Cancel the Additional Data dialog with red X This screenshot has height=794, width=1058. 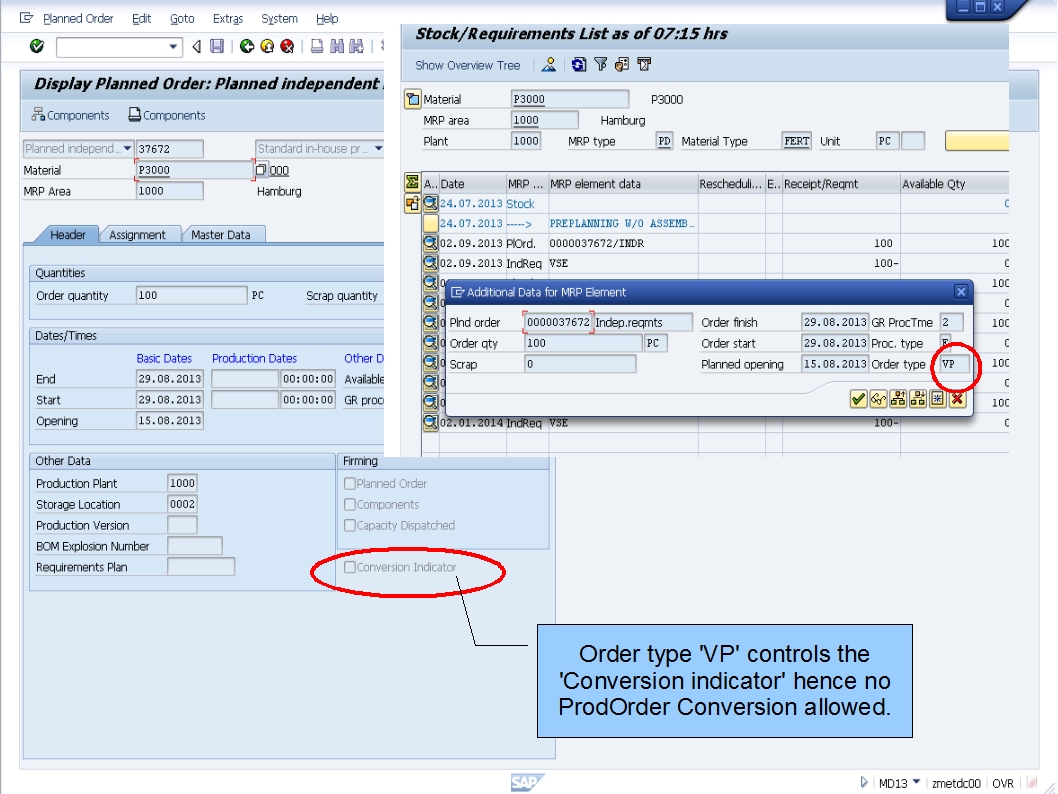tap(956, 399)
